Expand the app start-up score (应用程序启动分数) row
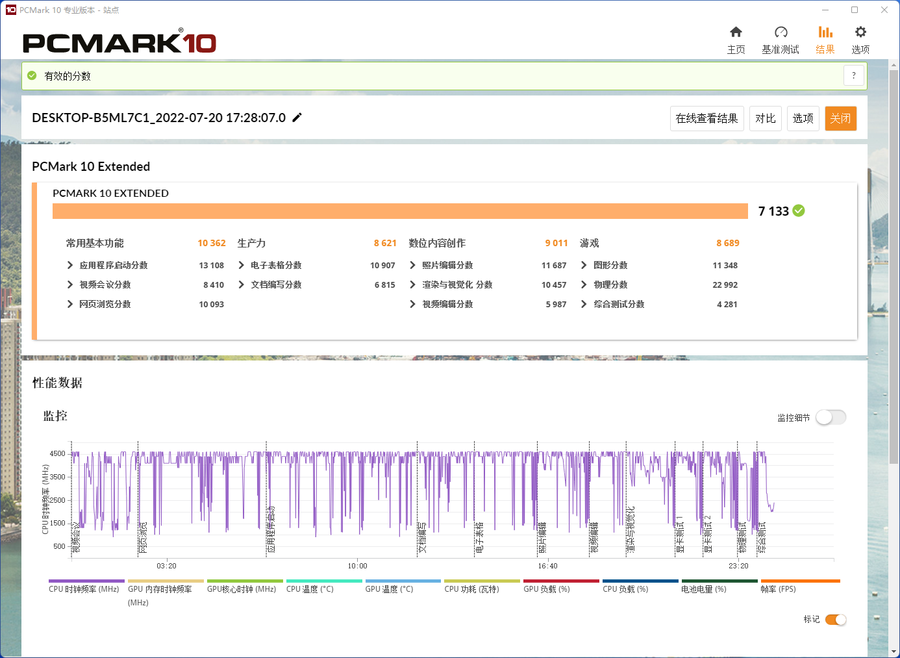900x658 pixels. [71, 266]
